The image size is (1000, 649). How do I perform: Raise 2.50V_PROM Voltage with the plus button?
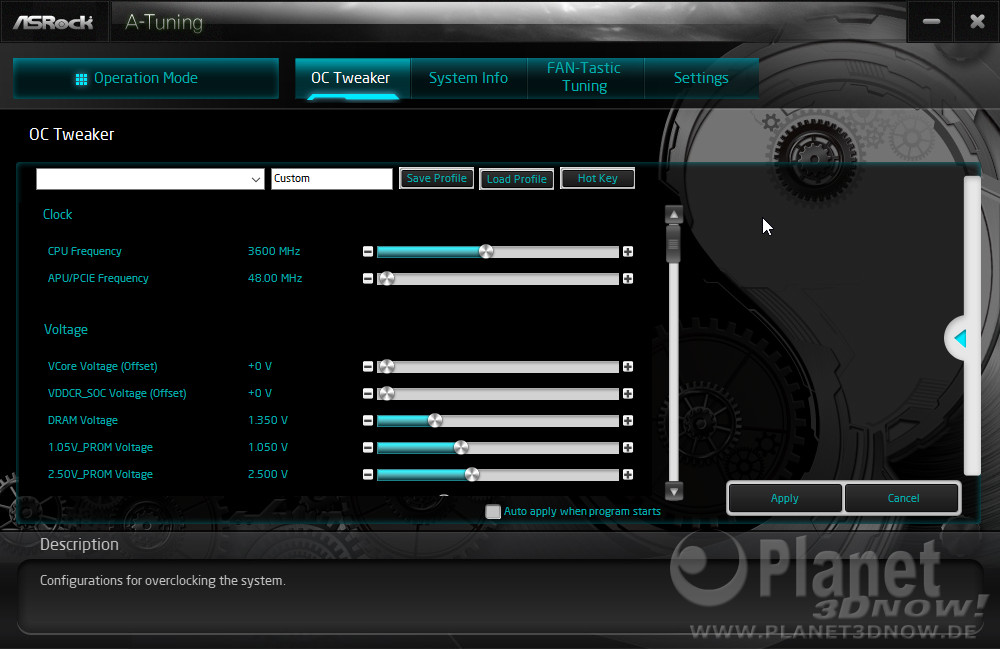click(628, 474)
